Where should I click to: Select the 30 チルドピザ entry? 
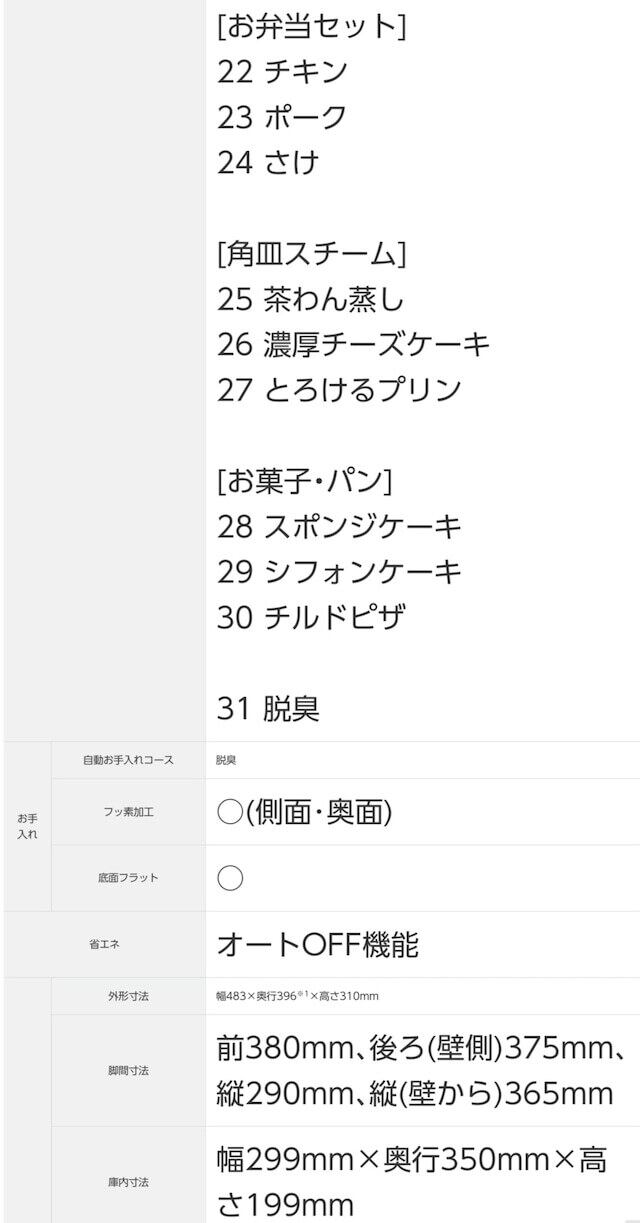pos(310,617)
